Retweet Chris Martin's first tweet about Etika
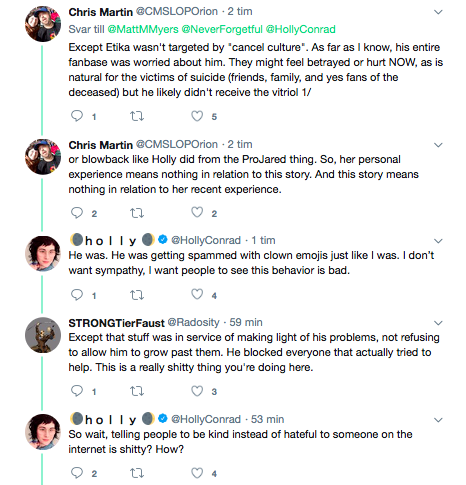The width and height of the screenshot is (466, 485). pyautogui.click(x=137, y=116)
